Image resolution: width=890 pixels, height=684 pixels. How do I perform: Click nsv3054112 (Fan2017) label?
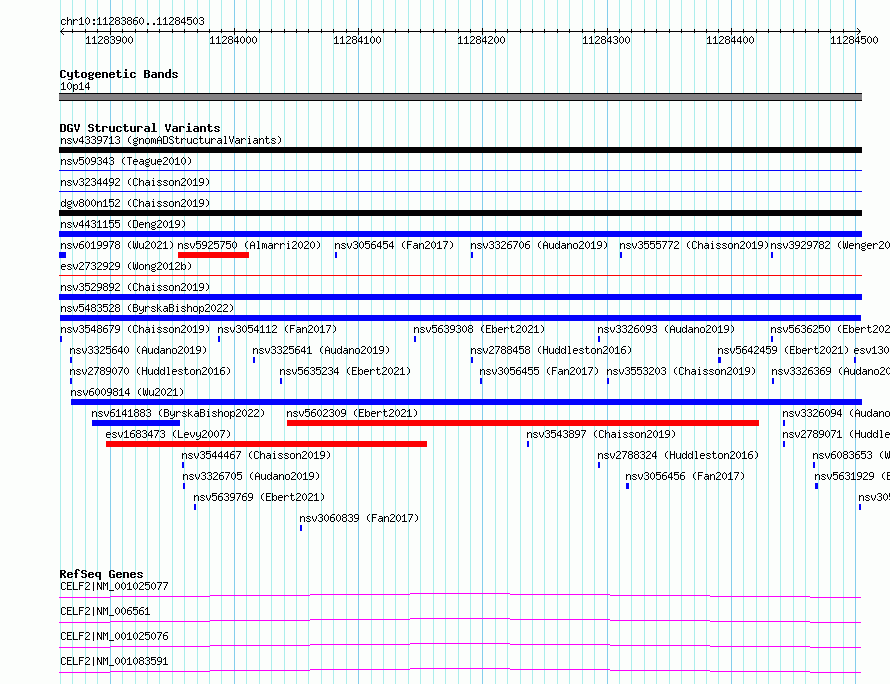(277, 329)
